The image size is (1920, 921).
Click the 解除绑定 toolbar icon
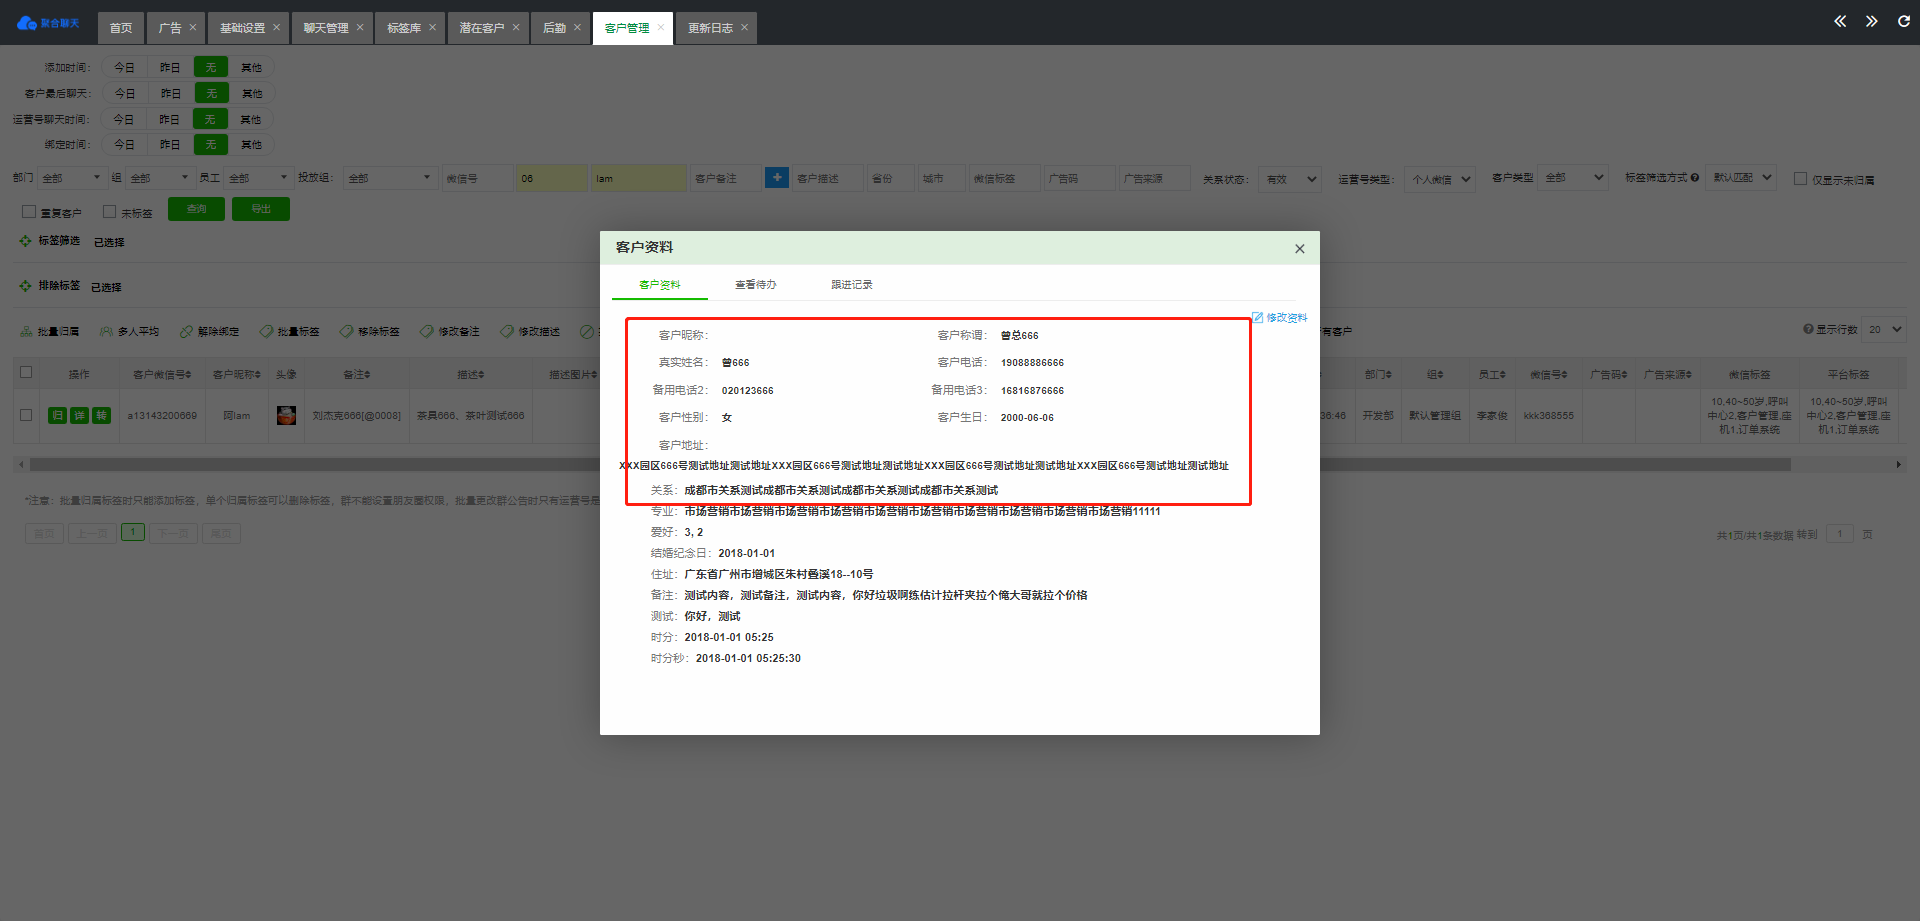[x=186, y=332]
